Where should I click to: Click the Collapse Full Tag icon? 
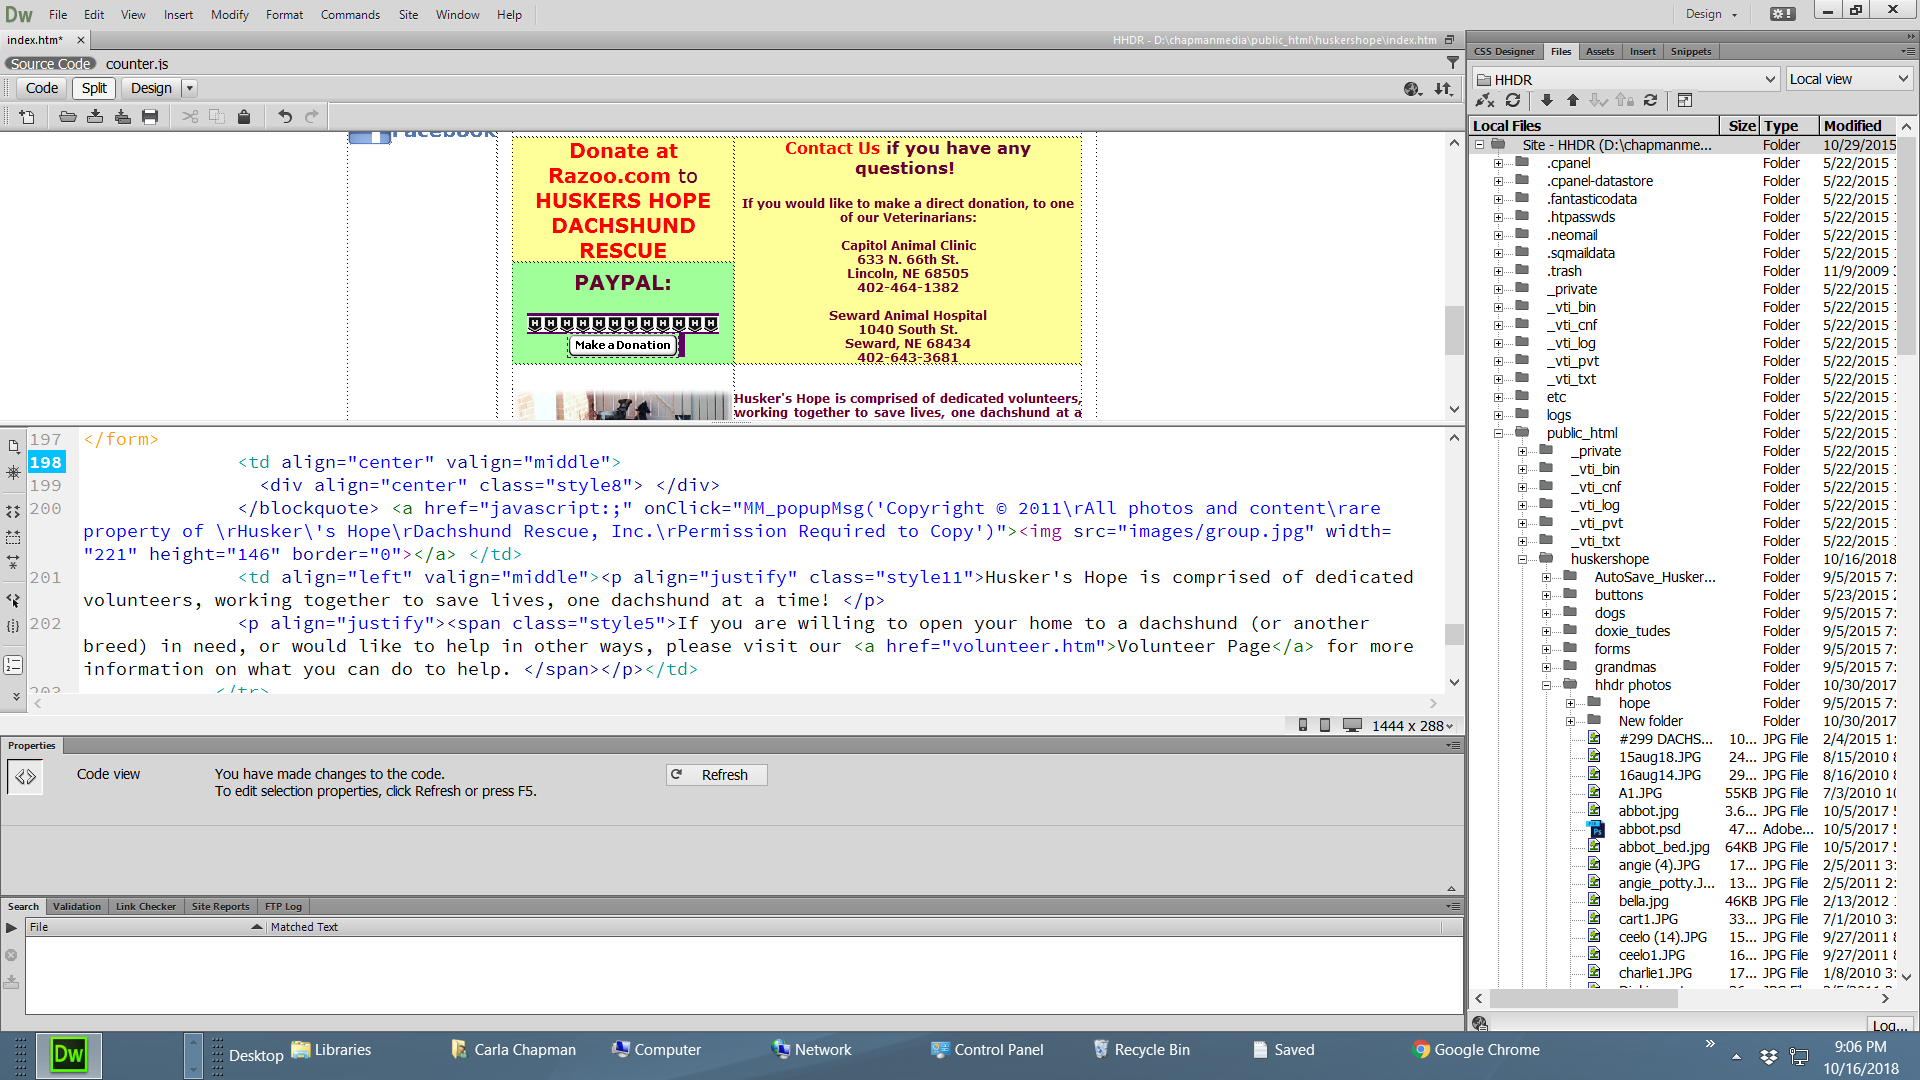pyautogui.click(x=14, y=511)
